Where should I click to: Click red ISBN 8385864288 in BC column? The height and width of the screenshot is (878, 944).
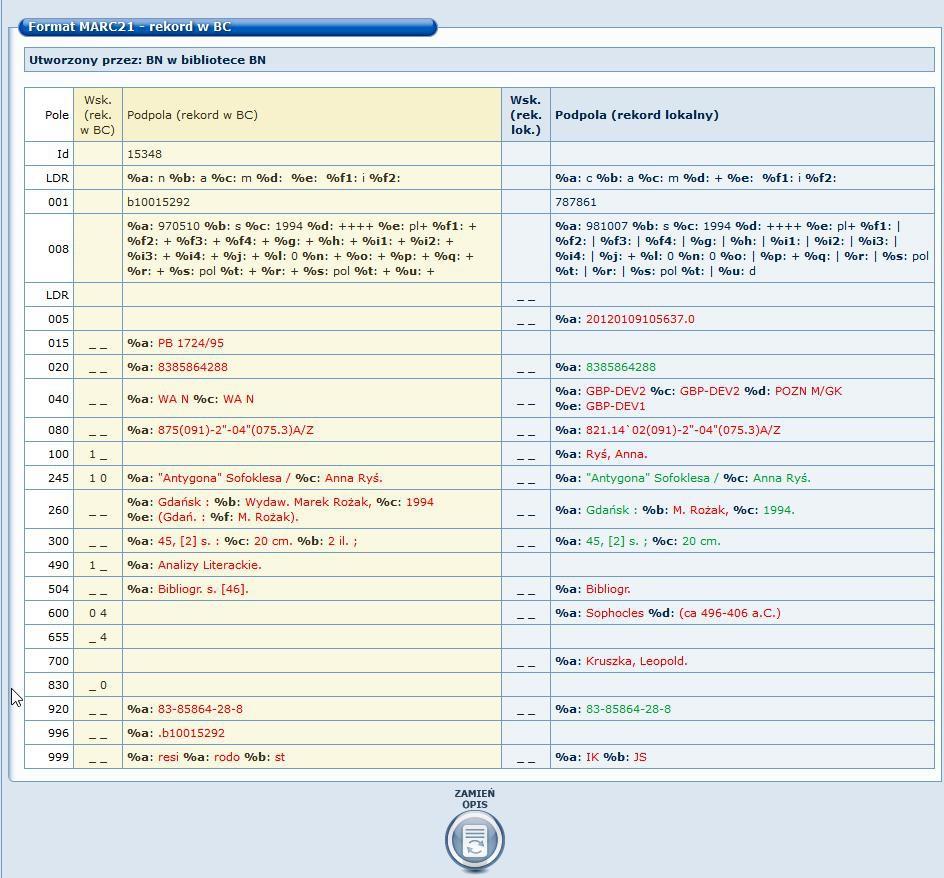[x=193, y=367]
